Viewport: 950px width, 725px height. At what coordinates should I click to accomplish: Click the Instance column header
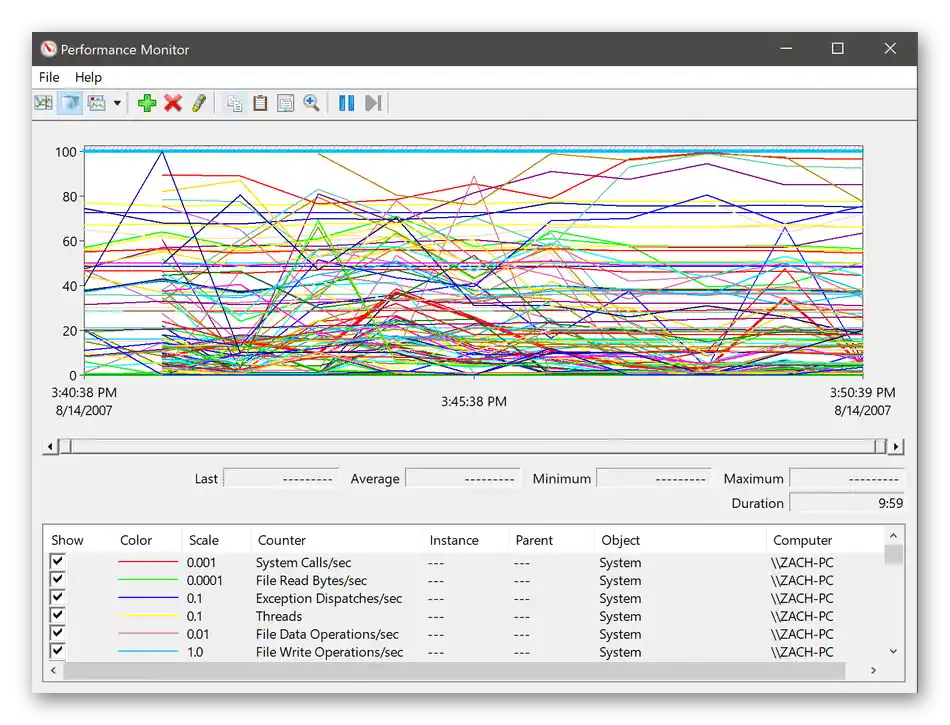click(454, 540)
